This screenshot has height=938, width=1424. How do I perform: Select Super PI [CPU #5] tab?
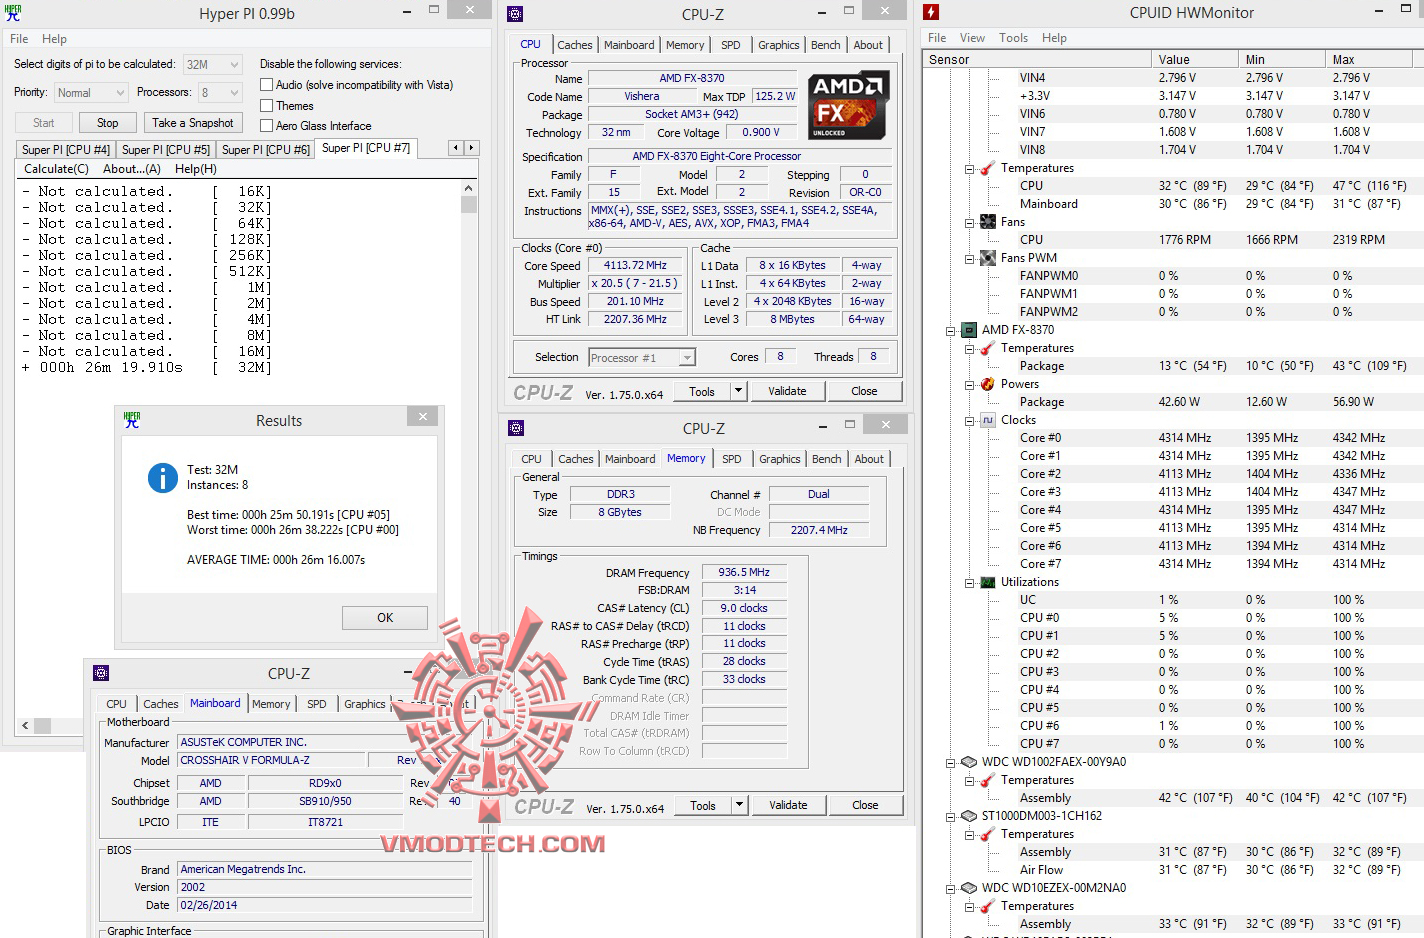(166, 150)
